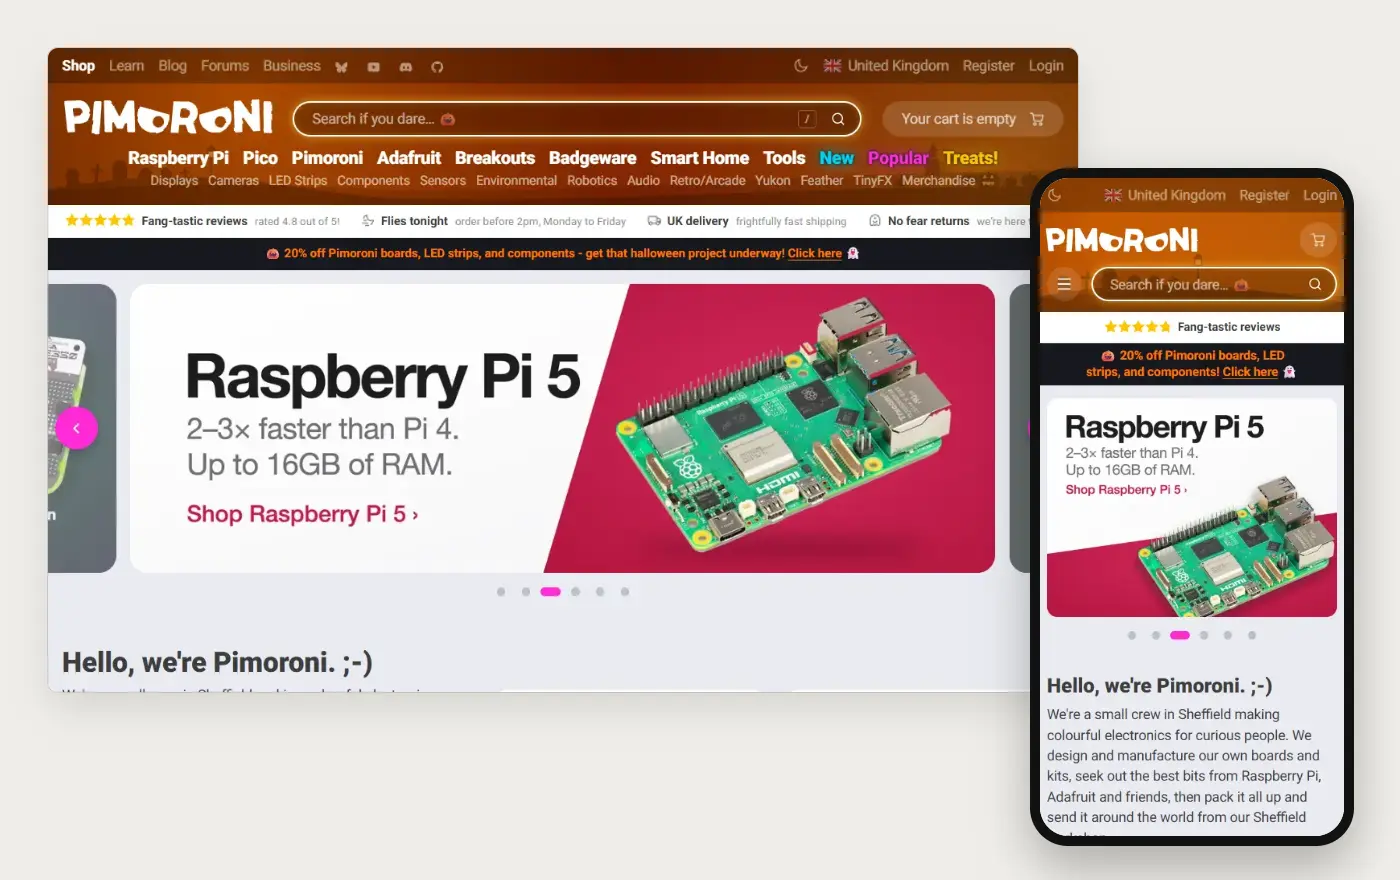Click the Flies tonight dispatch icon

click(x=368, y=221)
